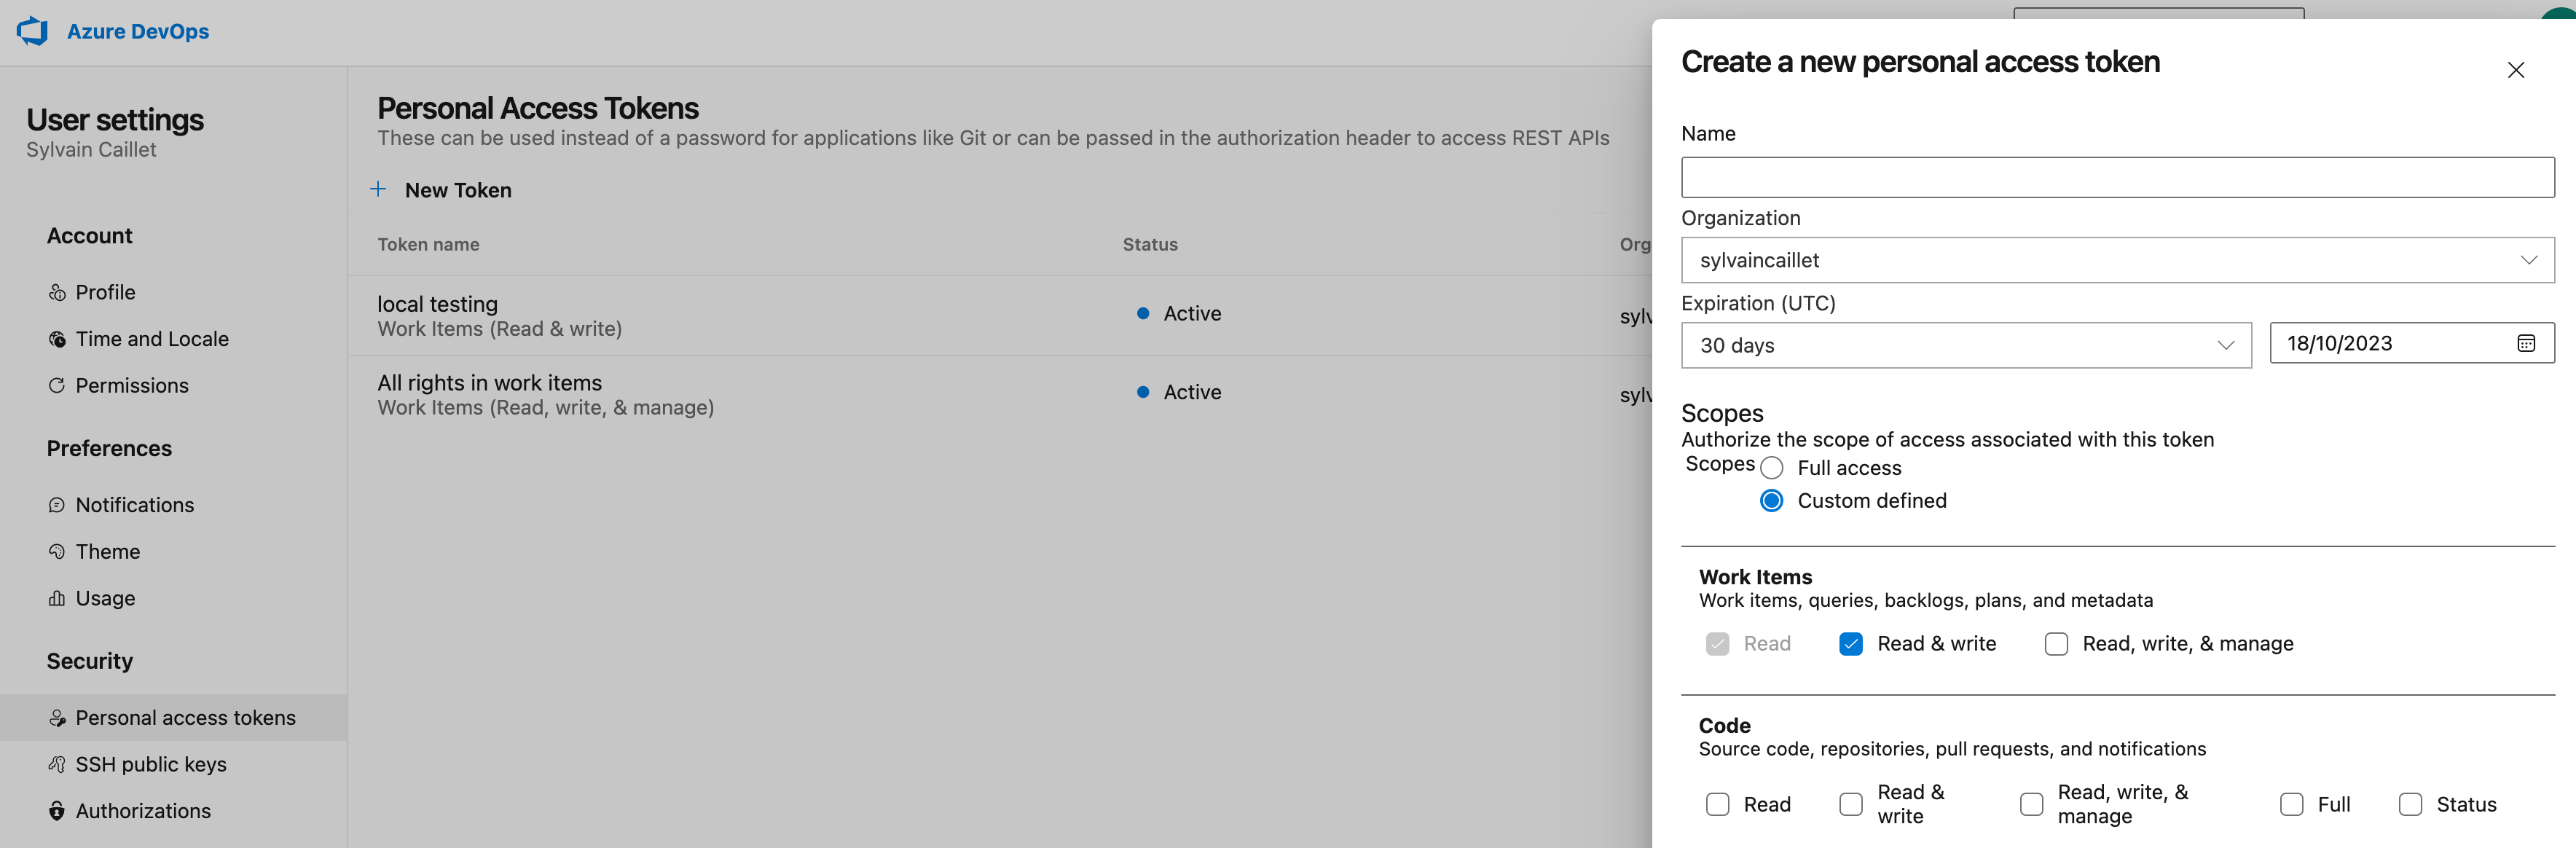Screen dimensions: 2576x848
Task: Click the Work Items scope heading
Action: point(1755,577)
